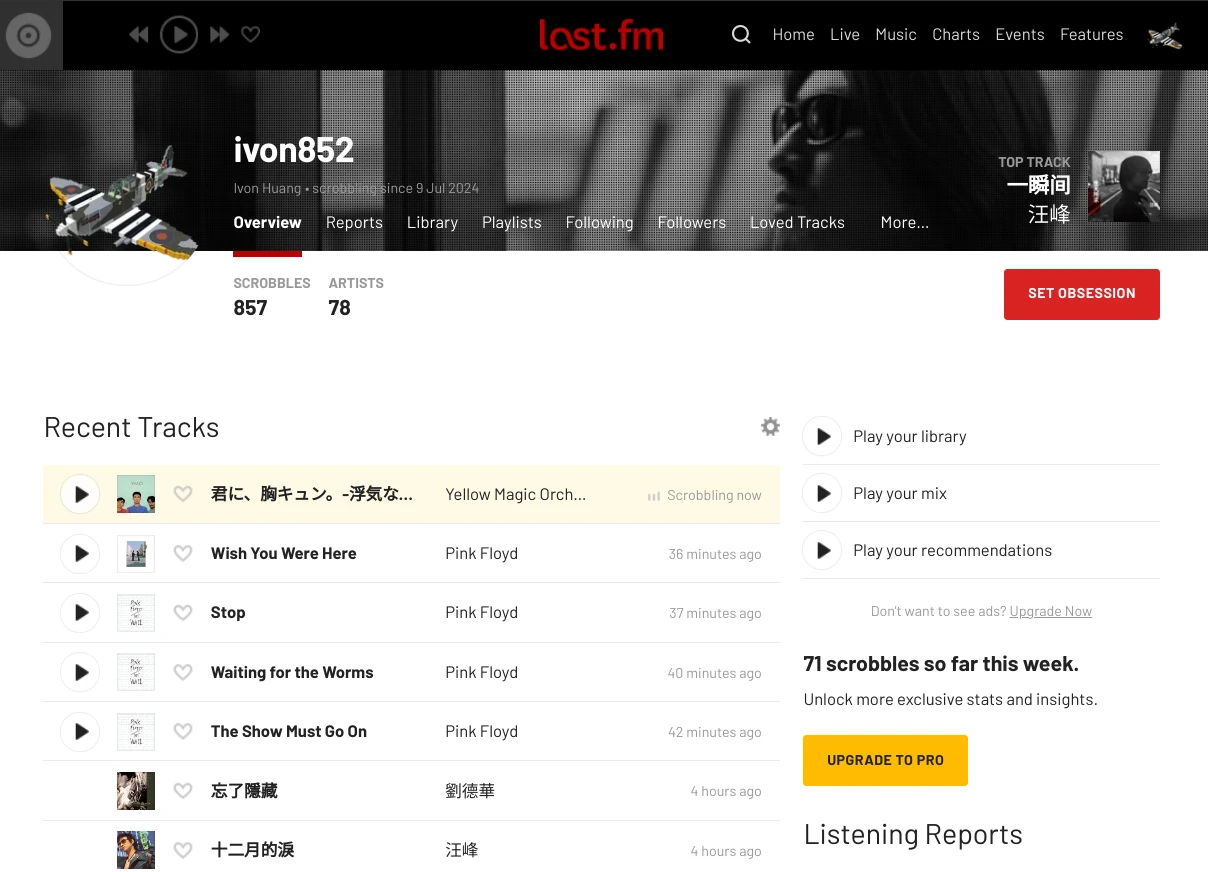Open user avatar menu in top bar
1208x872 pixels.
(1164, 36)
